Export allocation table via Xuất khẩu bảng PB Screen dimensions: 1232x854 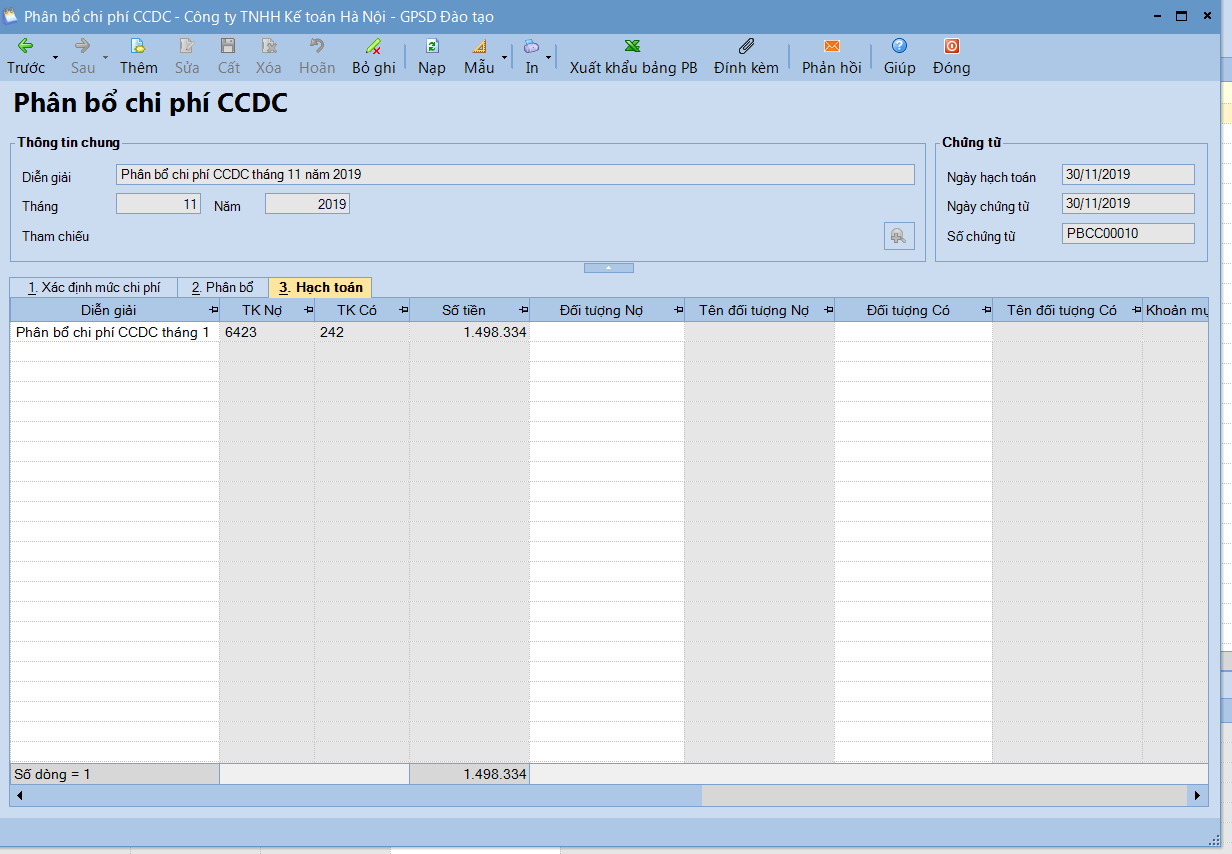tap(634, 57)
